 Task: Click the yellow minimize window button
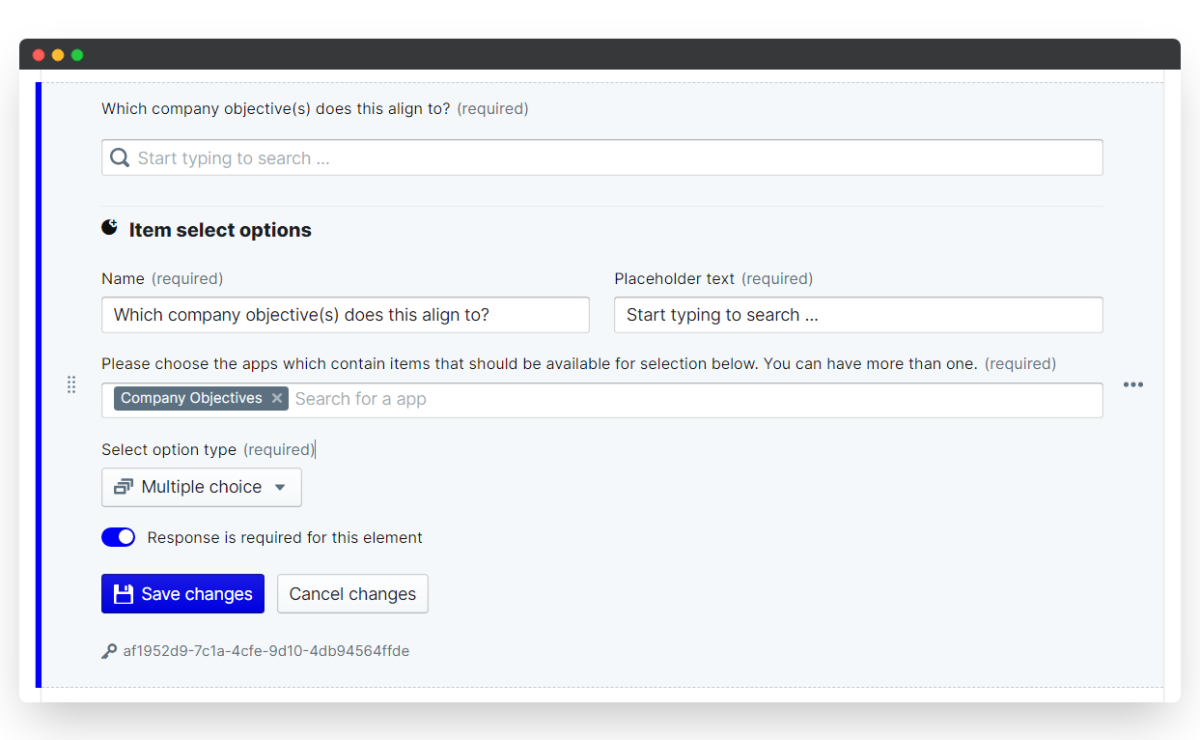(58, 55)
